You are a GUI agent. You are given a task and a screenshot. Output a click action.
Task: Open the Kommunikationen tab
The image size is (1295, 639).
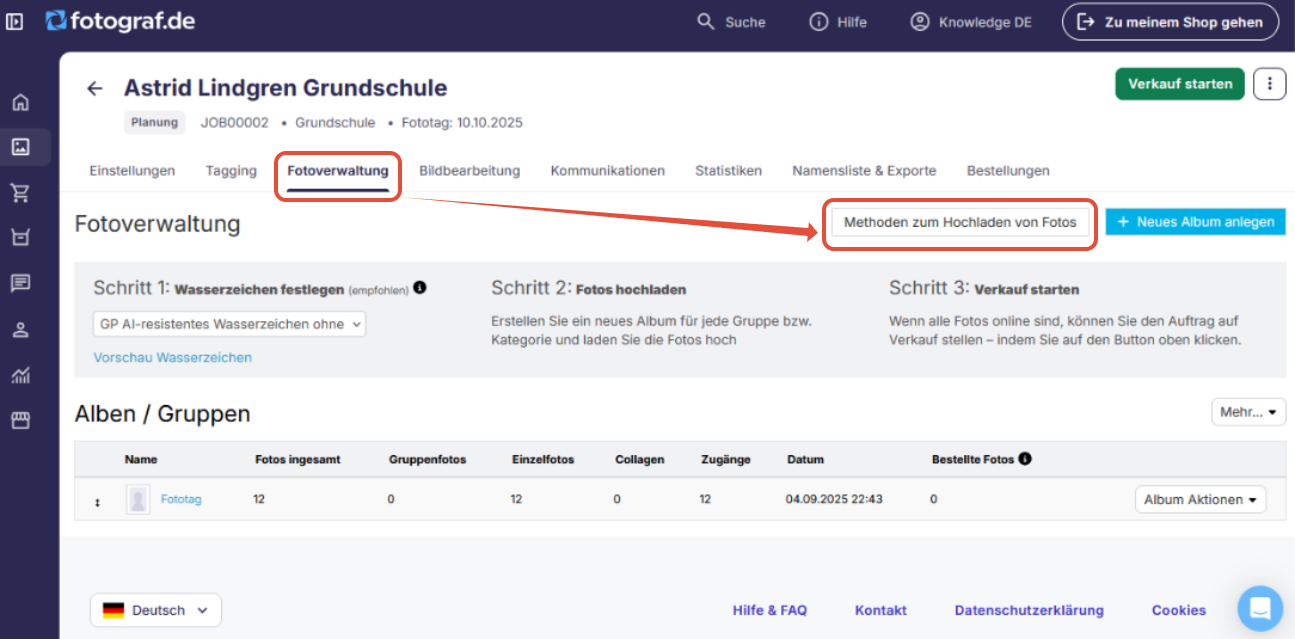coord(608,171)
